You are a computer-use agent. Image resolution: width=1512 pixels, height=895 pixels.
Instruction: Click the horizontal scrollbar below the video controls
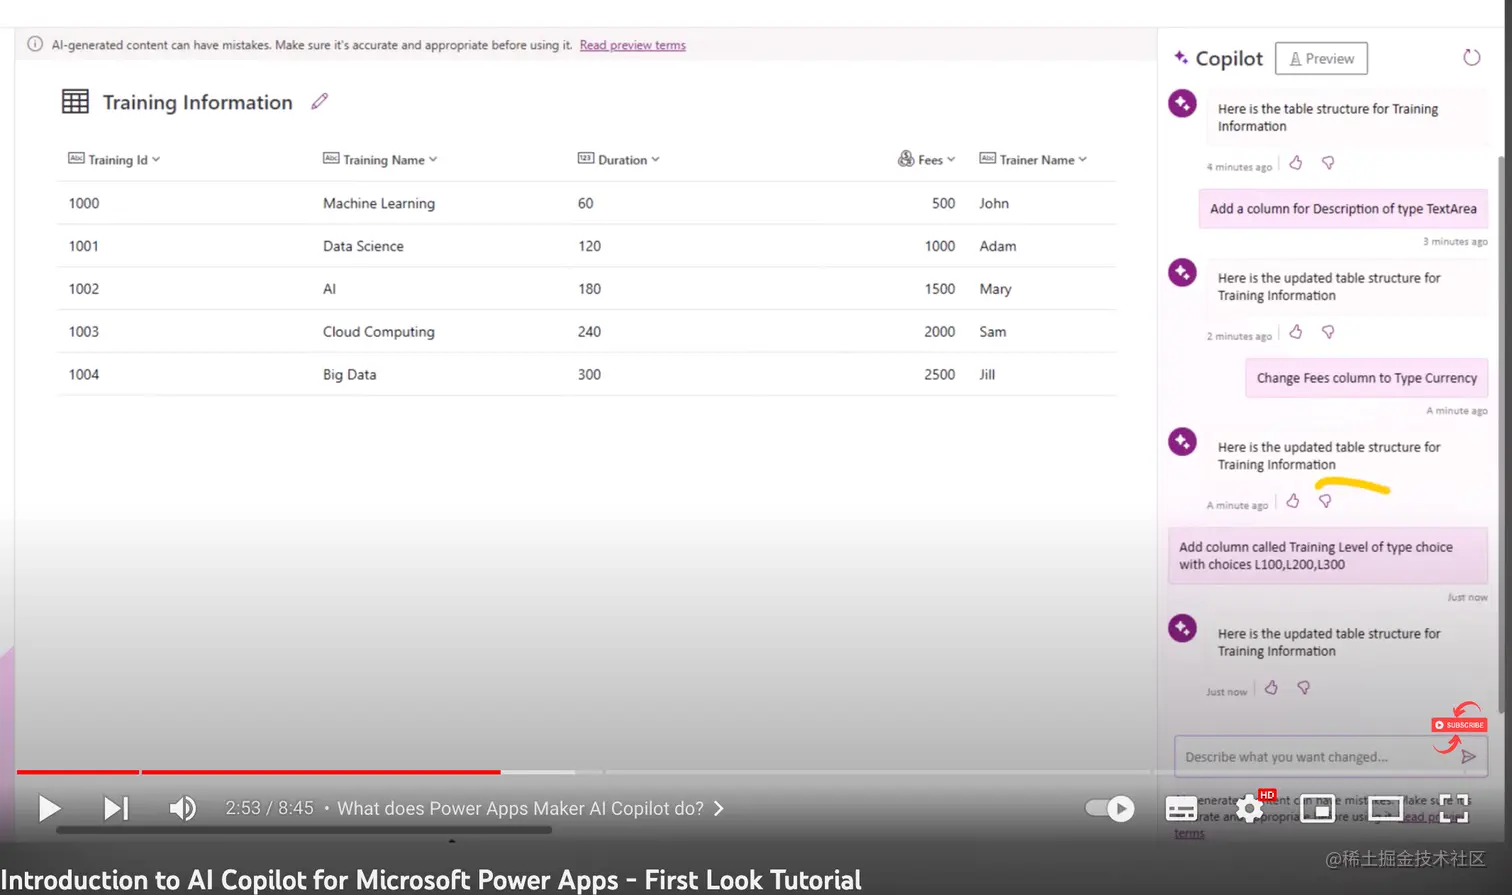(304, 829)
